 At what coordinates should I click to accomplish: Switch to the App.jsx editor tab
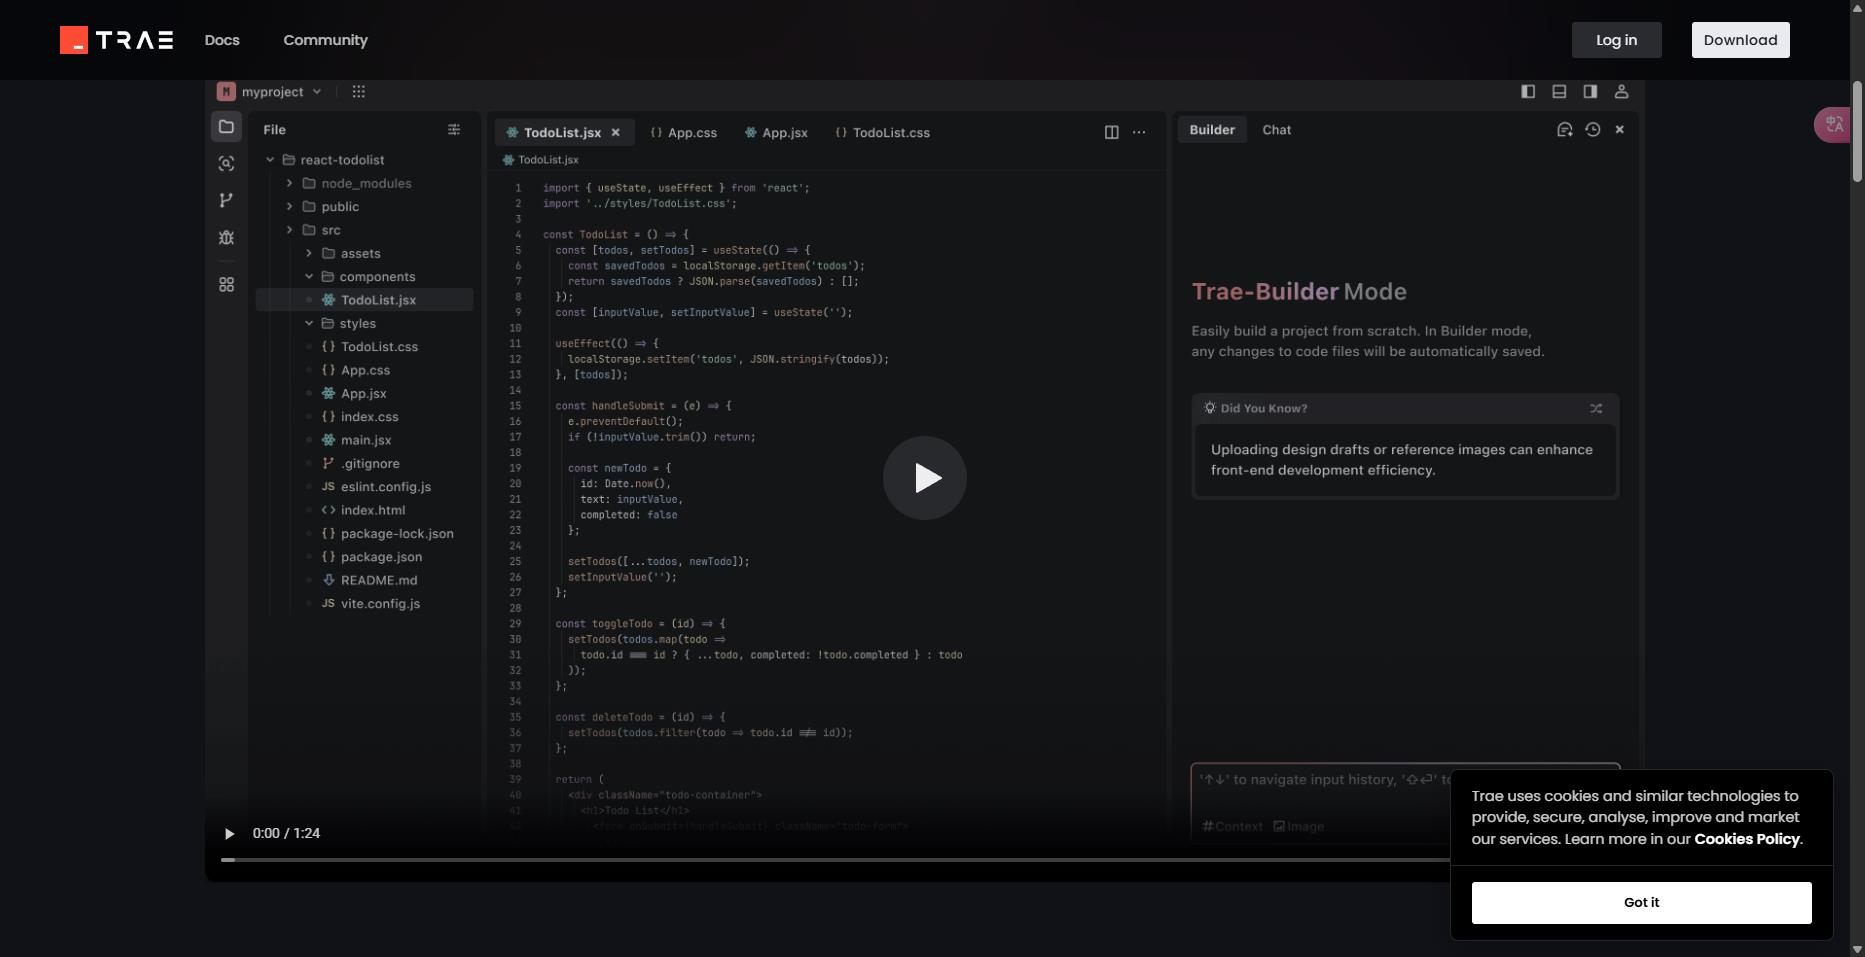coord(776,132)
